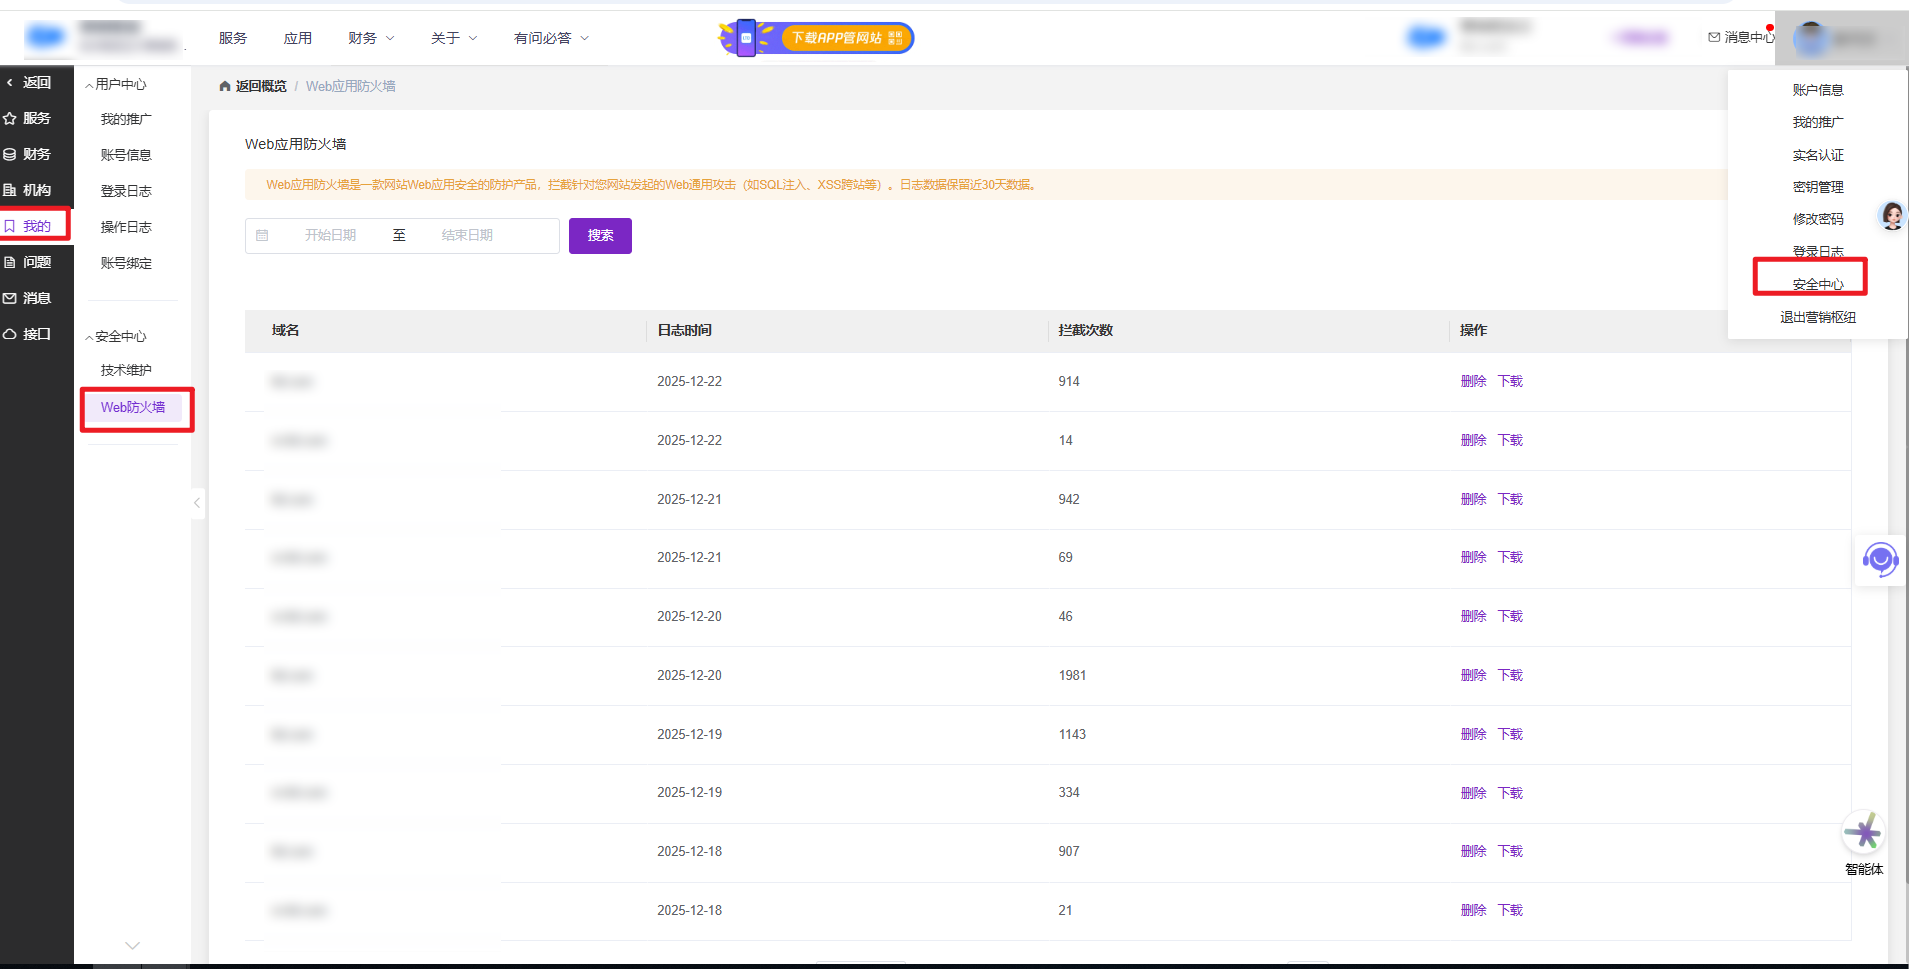Image resolution: width=1909 pixels, height=969 pixels.
Task: Click 下载 for the 914 interceptions row
Action: (1510, 381)
